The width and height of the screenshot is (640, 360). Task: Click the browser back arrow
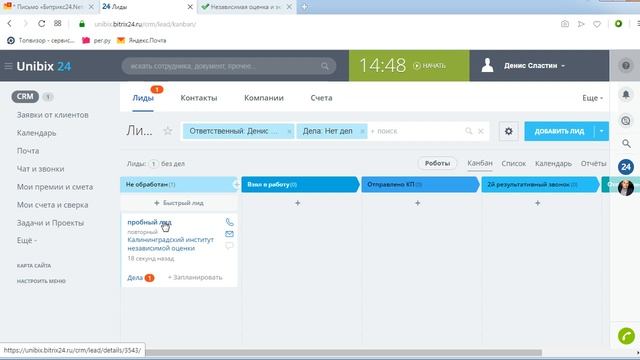coord(9,24)
